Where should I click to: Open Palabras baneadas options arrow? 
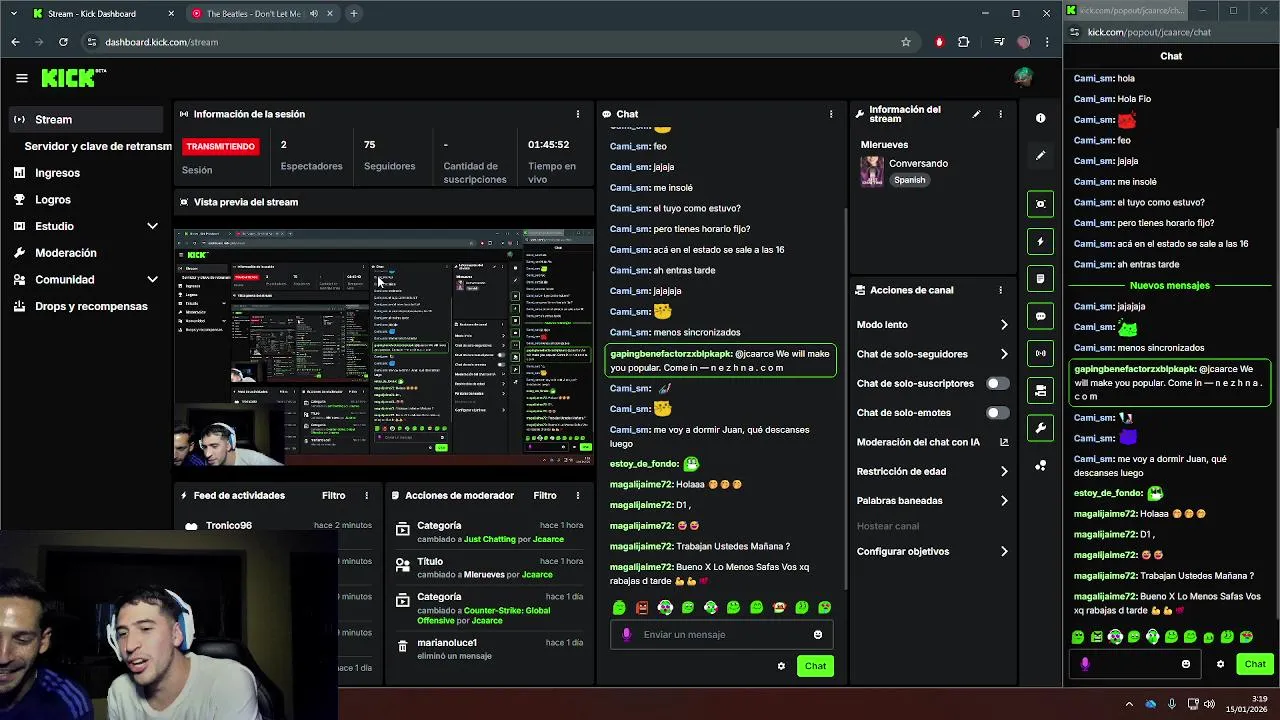1004,500
